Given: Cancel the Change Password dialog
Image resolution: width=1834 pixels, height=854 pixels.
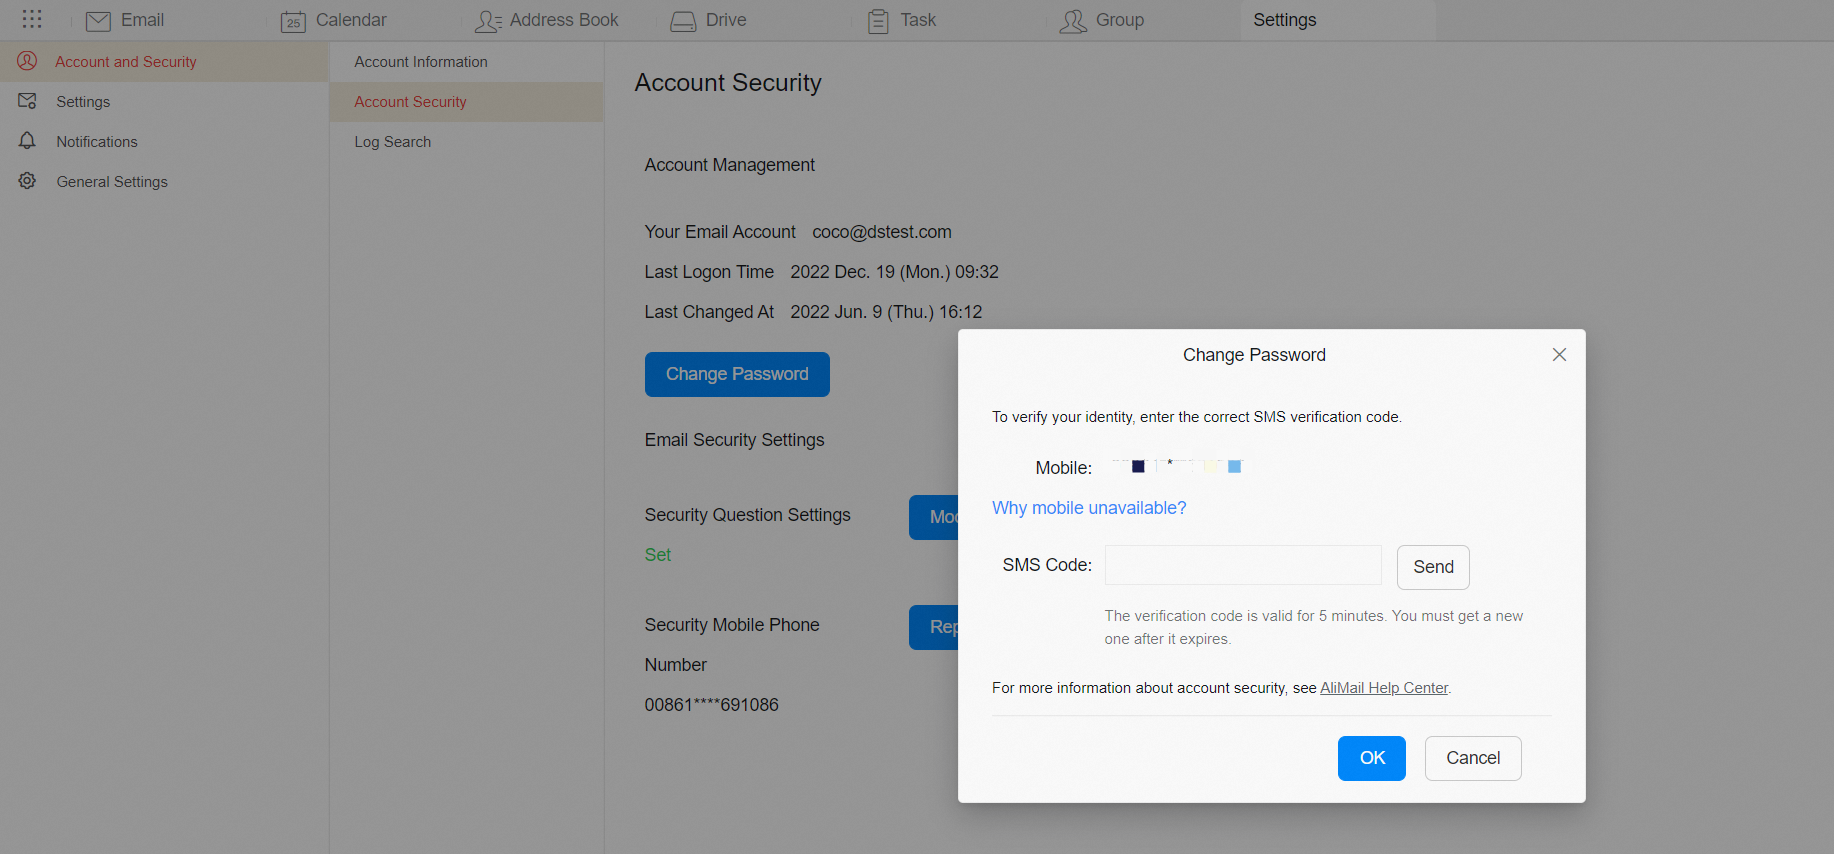Looking at the screenshot, I should (x=1472, y=758).
